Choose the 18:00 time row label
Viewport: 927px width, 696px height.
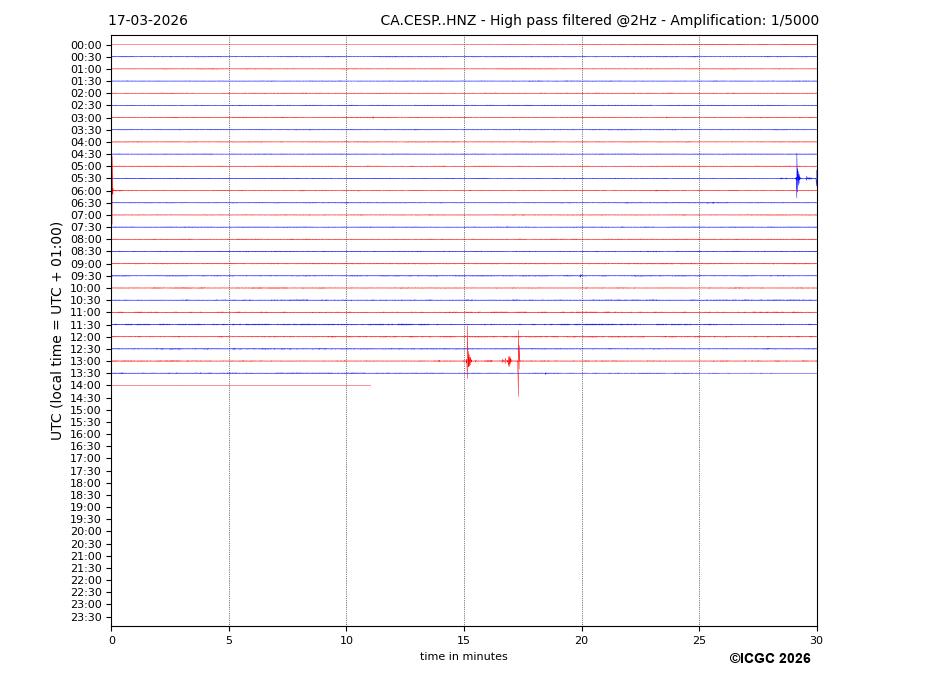(86, 483)
